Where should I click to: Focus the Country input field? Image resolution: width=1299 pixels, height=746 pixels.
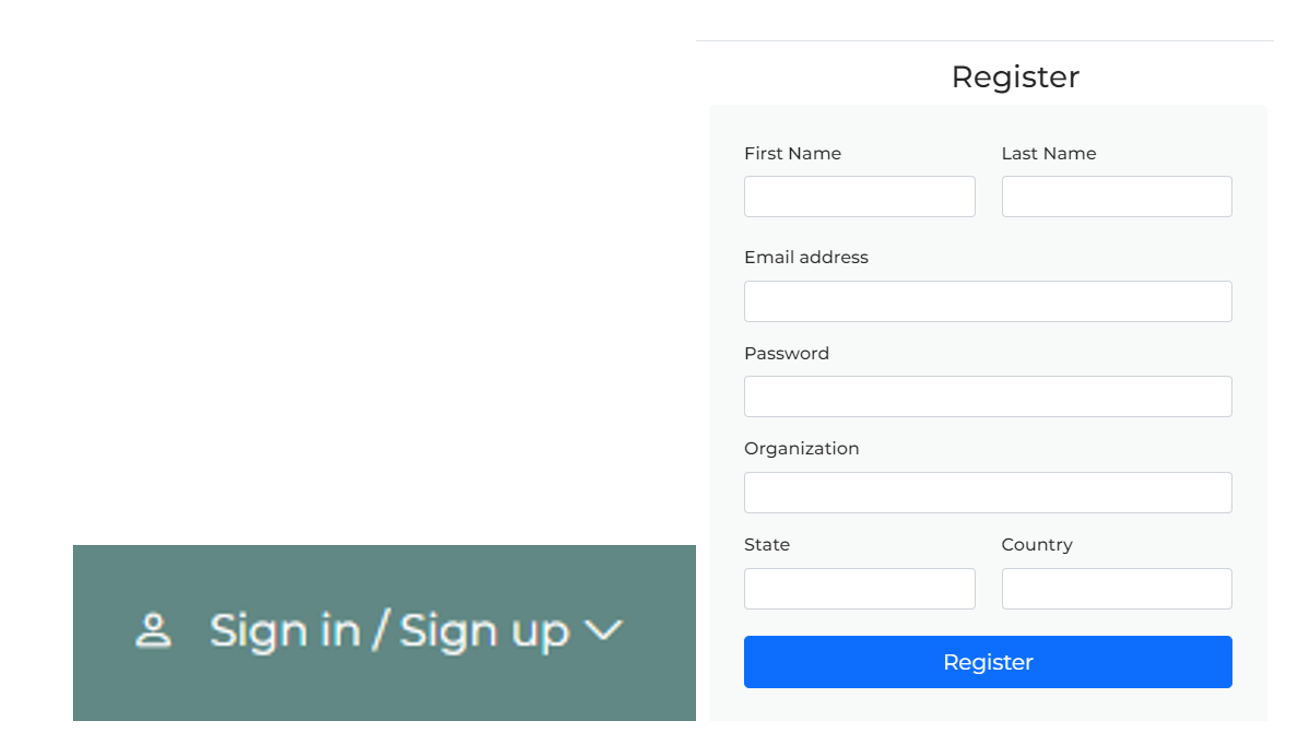(1116, 589)
